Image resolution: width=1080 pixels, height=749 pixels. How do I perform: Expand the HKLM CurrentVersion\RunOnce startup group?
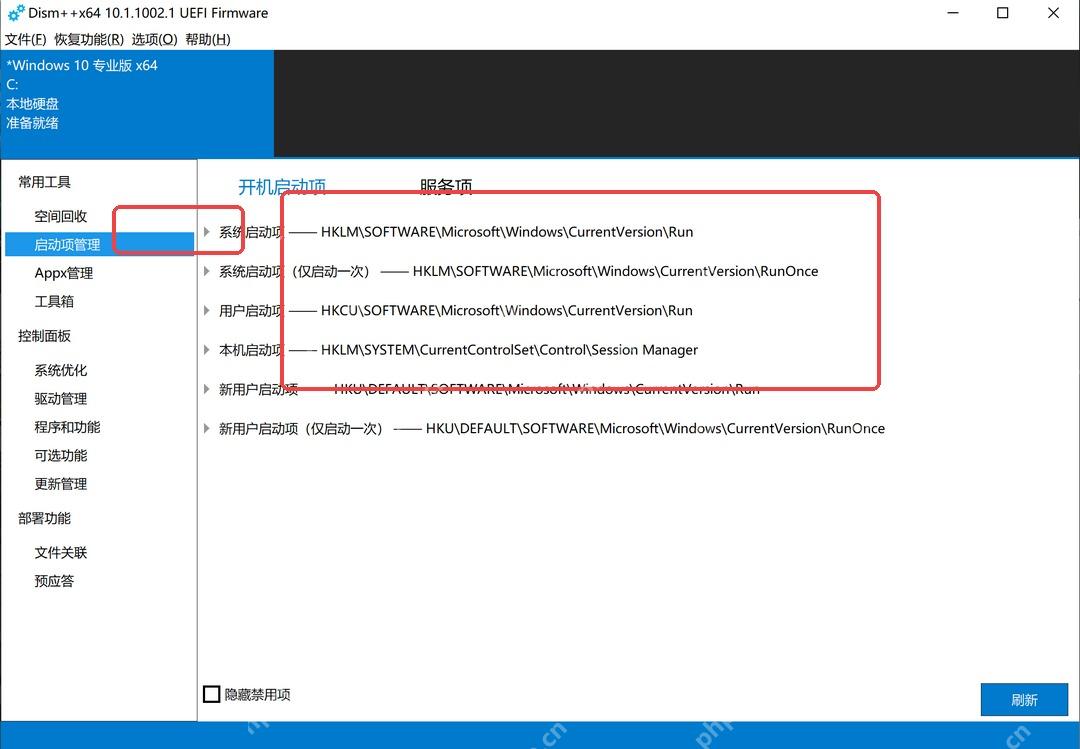tap(207, 271)
